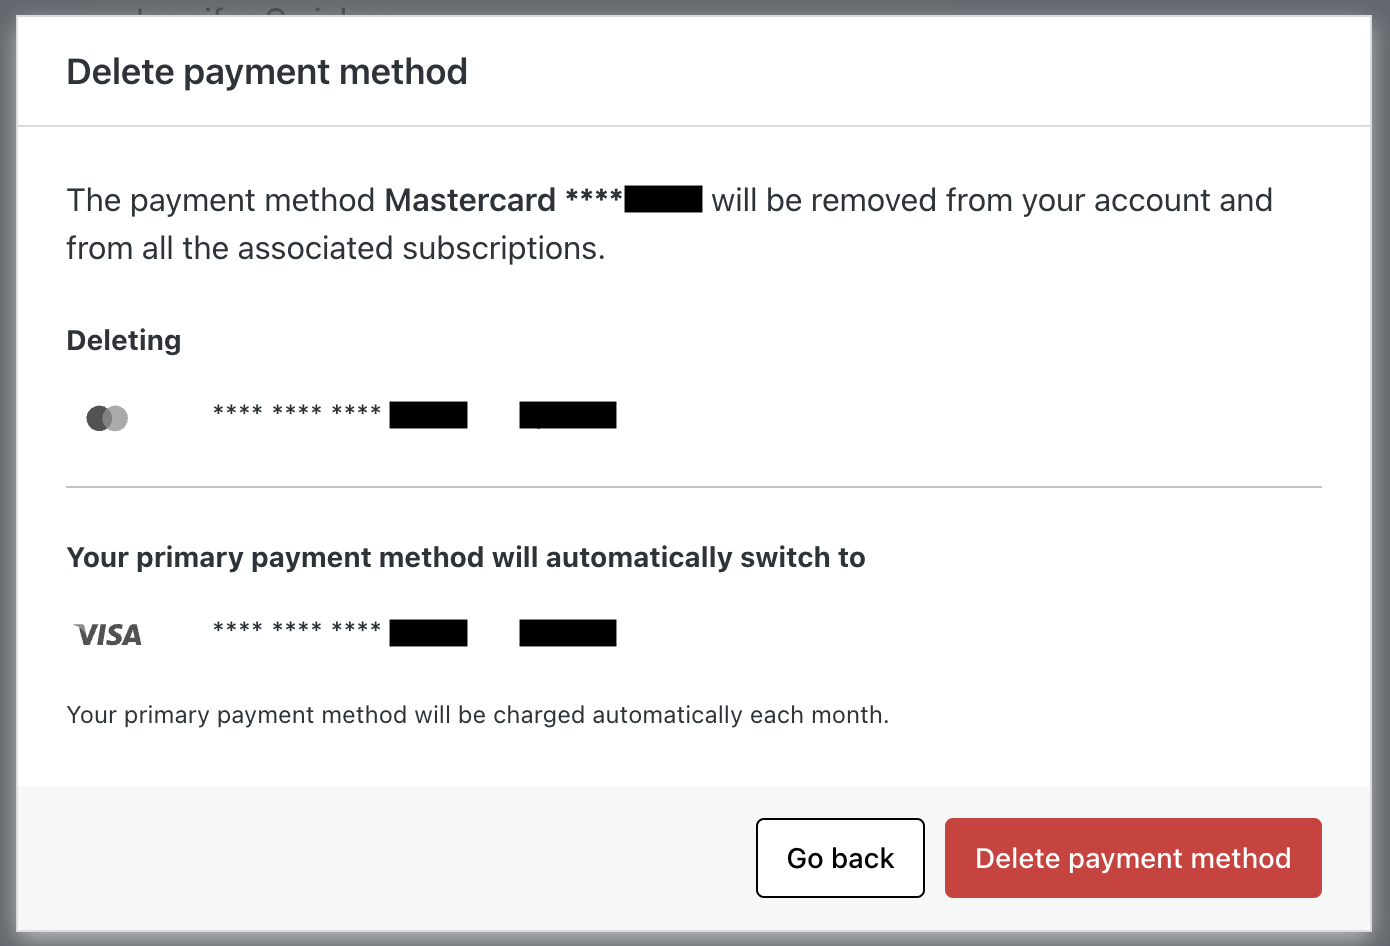
Task: Click the Delete payment method dialog title
Action: 267,71
